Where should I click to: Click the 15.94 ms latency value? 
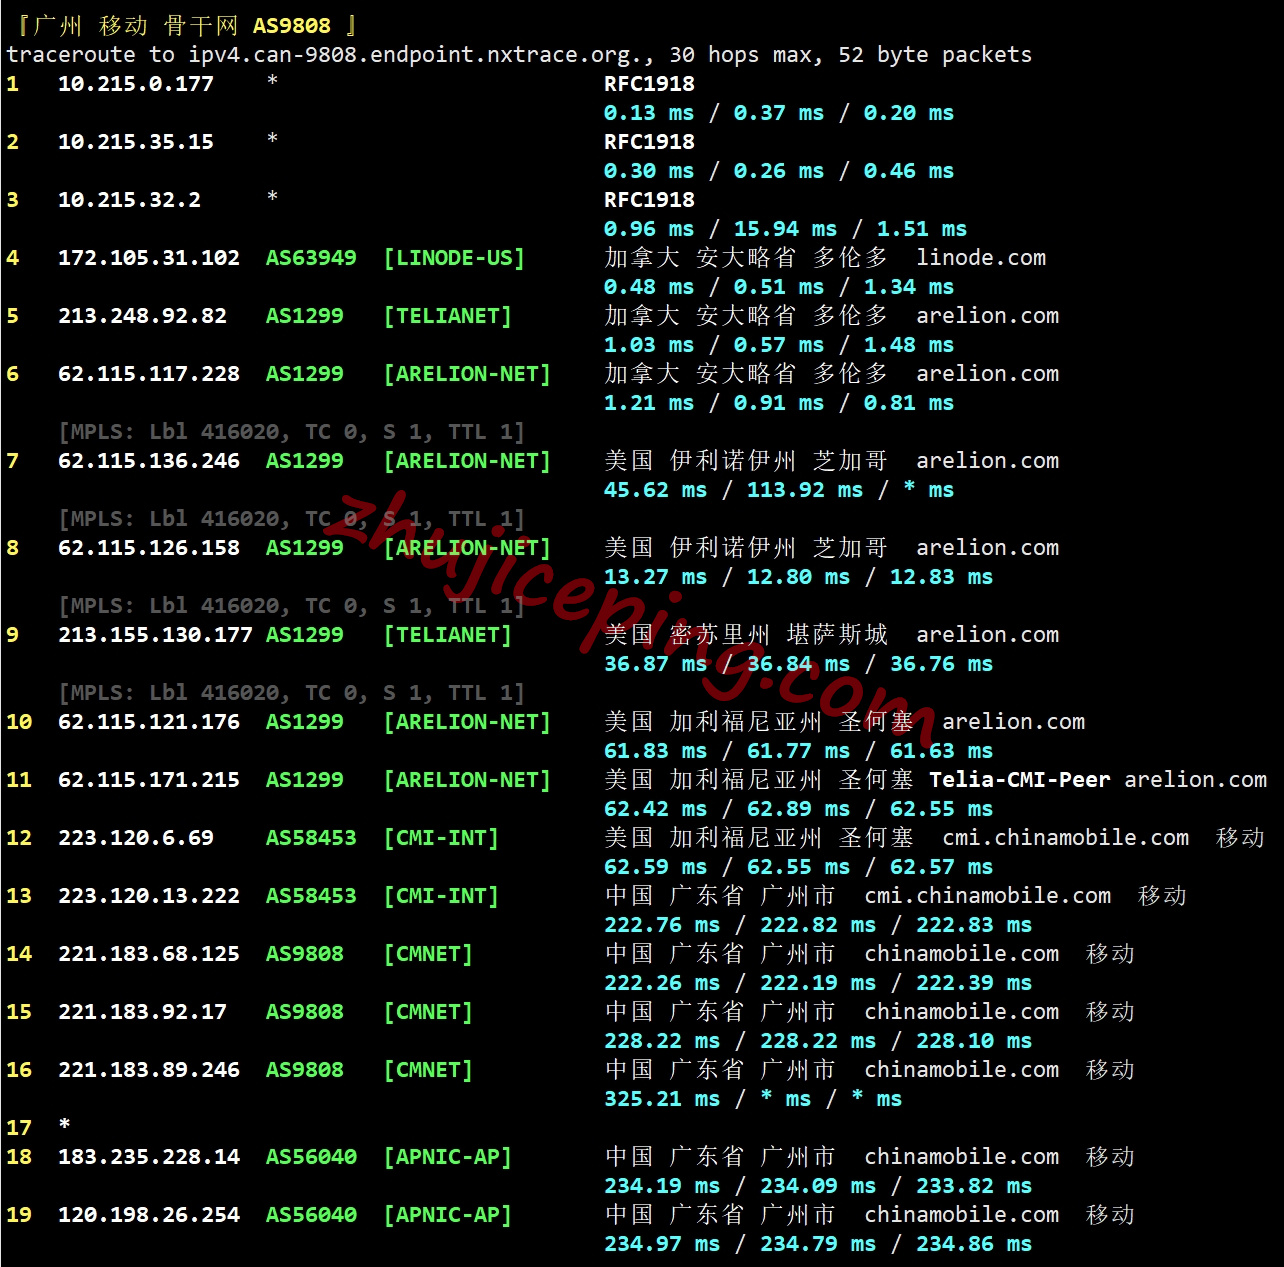[785, 229]
